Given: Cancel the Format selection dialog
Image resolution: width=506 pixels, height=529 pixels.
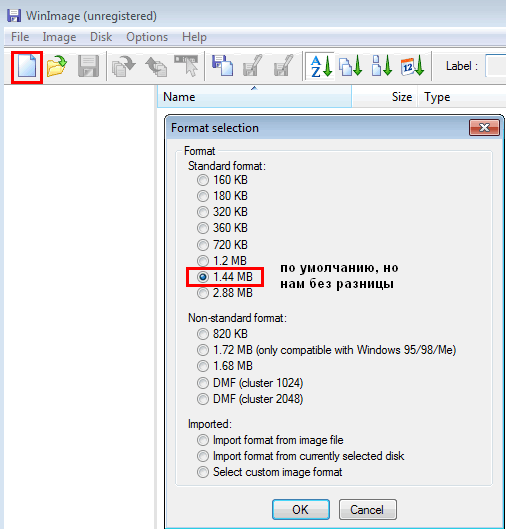Looking at the screenshot, I should (x=367, y=509).
